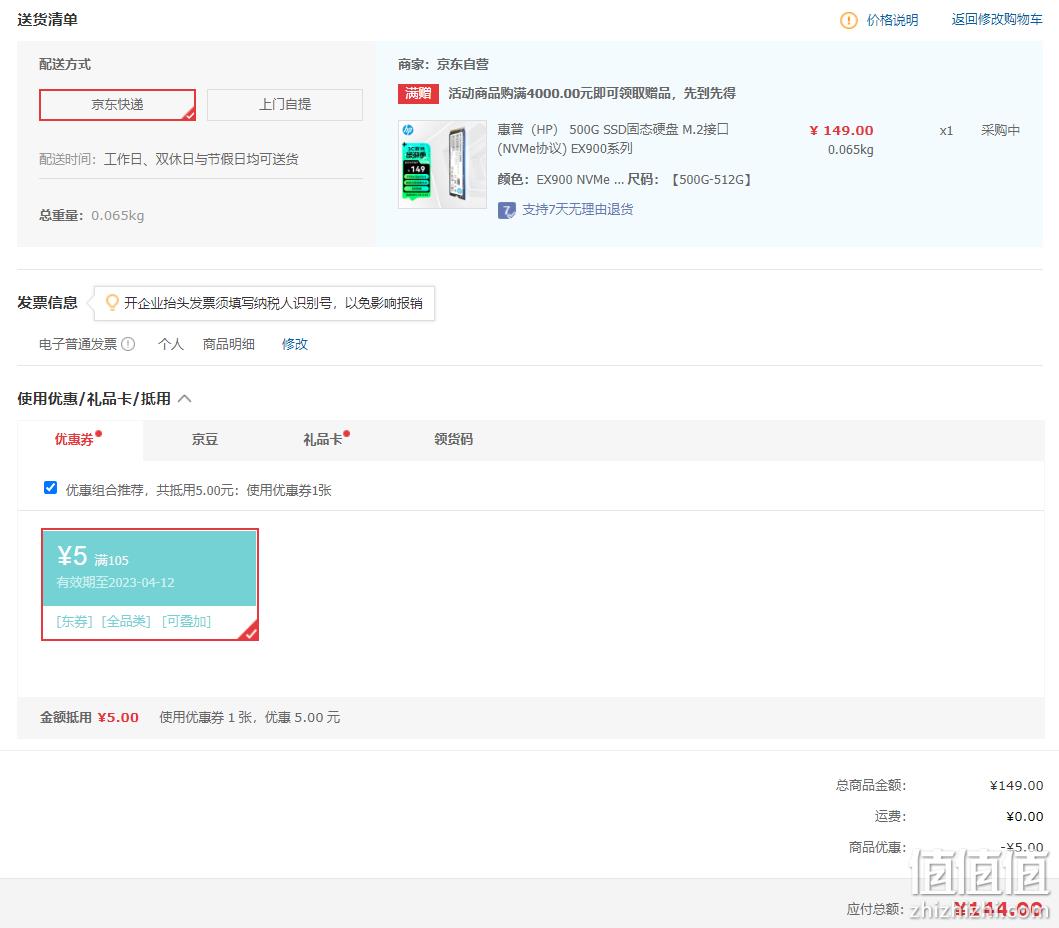Select the ¥5 满105 coupon card
Screen dimensions: 1059x928
[x=150, y=584]
